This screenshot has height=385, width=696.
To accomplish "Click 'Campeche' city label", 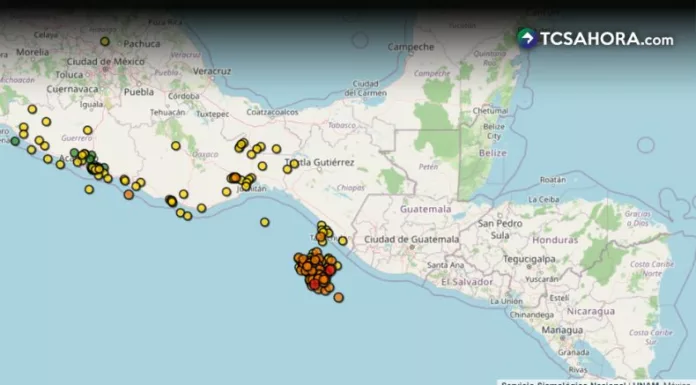I will tap(411, 47).
